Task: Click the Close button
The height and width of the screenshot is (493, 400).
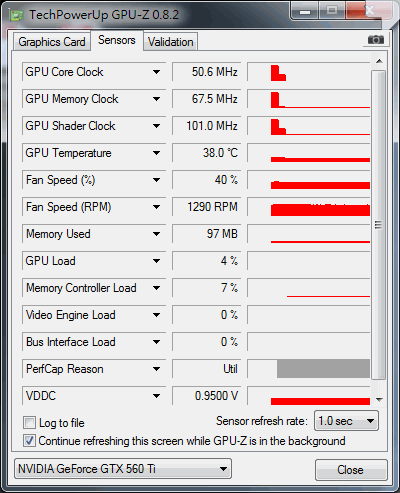Action: 351,470
